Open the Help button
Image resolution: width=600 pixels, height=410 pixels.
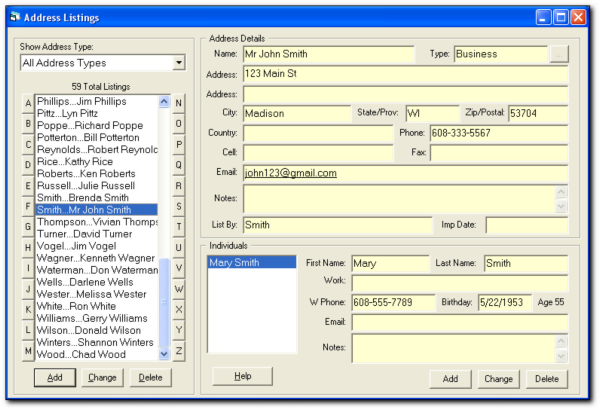242,376
